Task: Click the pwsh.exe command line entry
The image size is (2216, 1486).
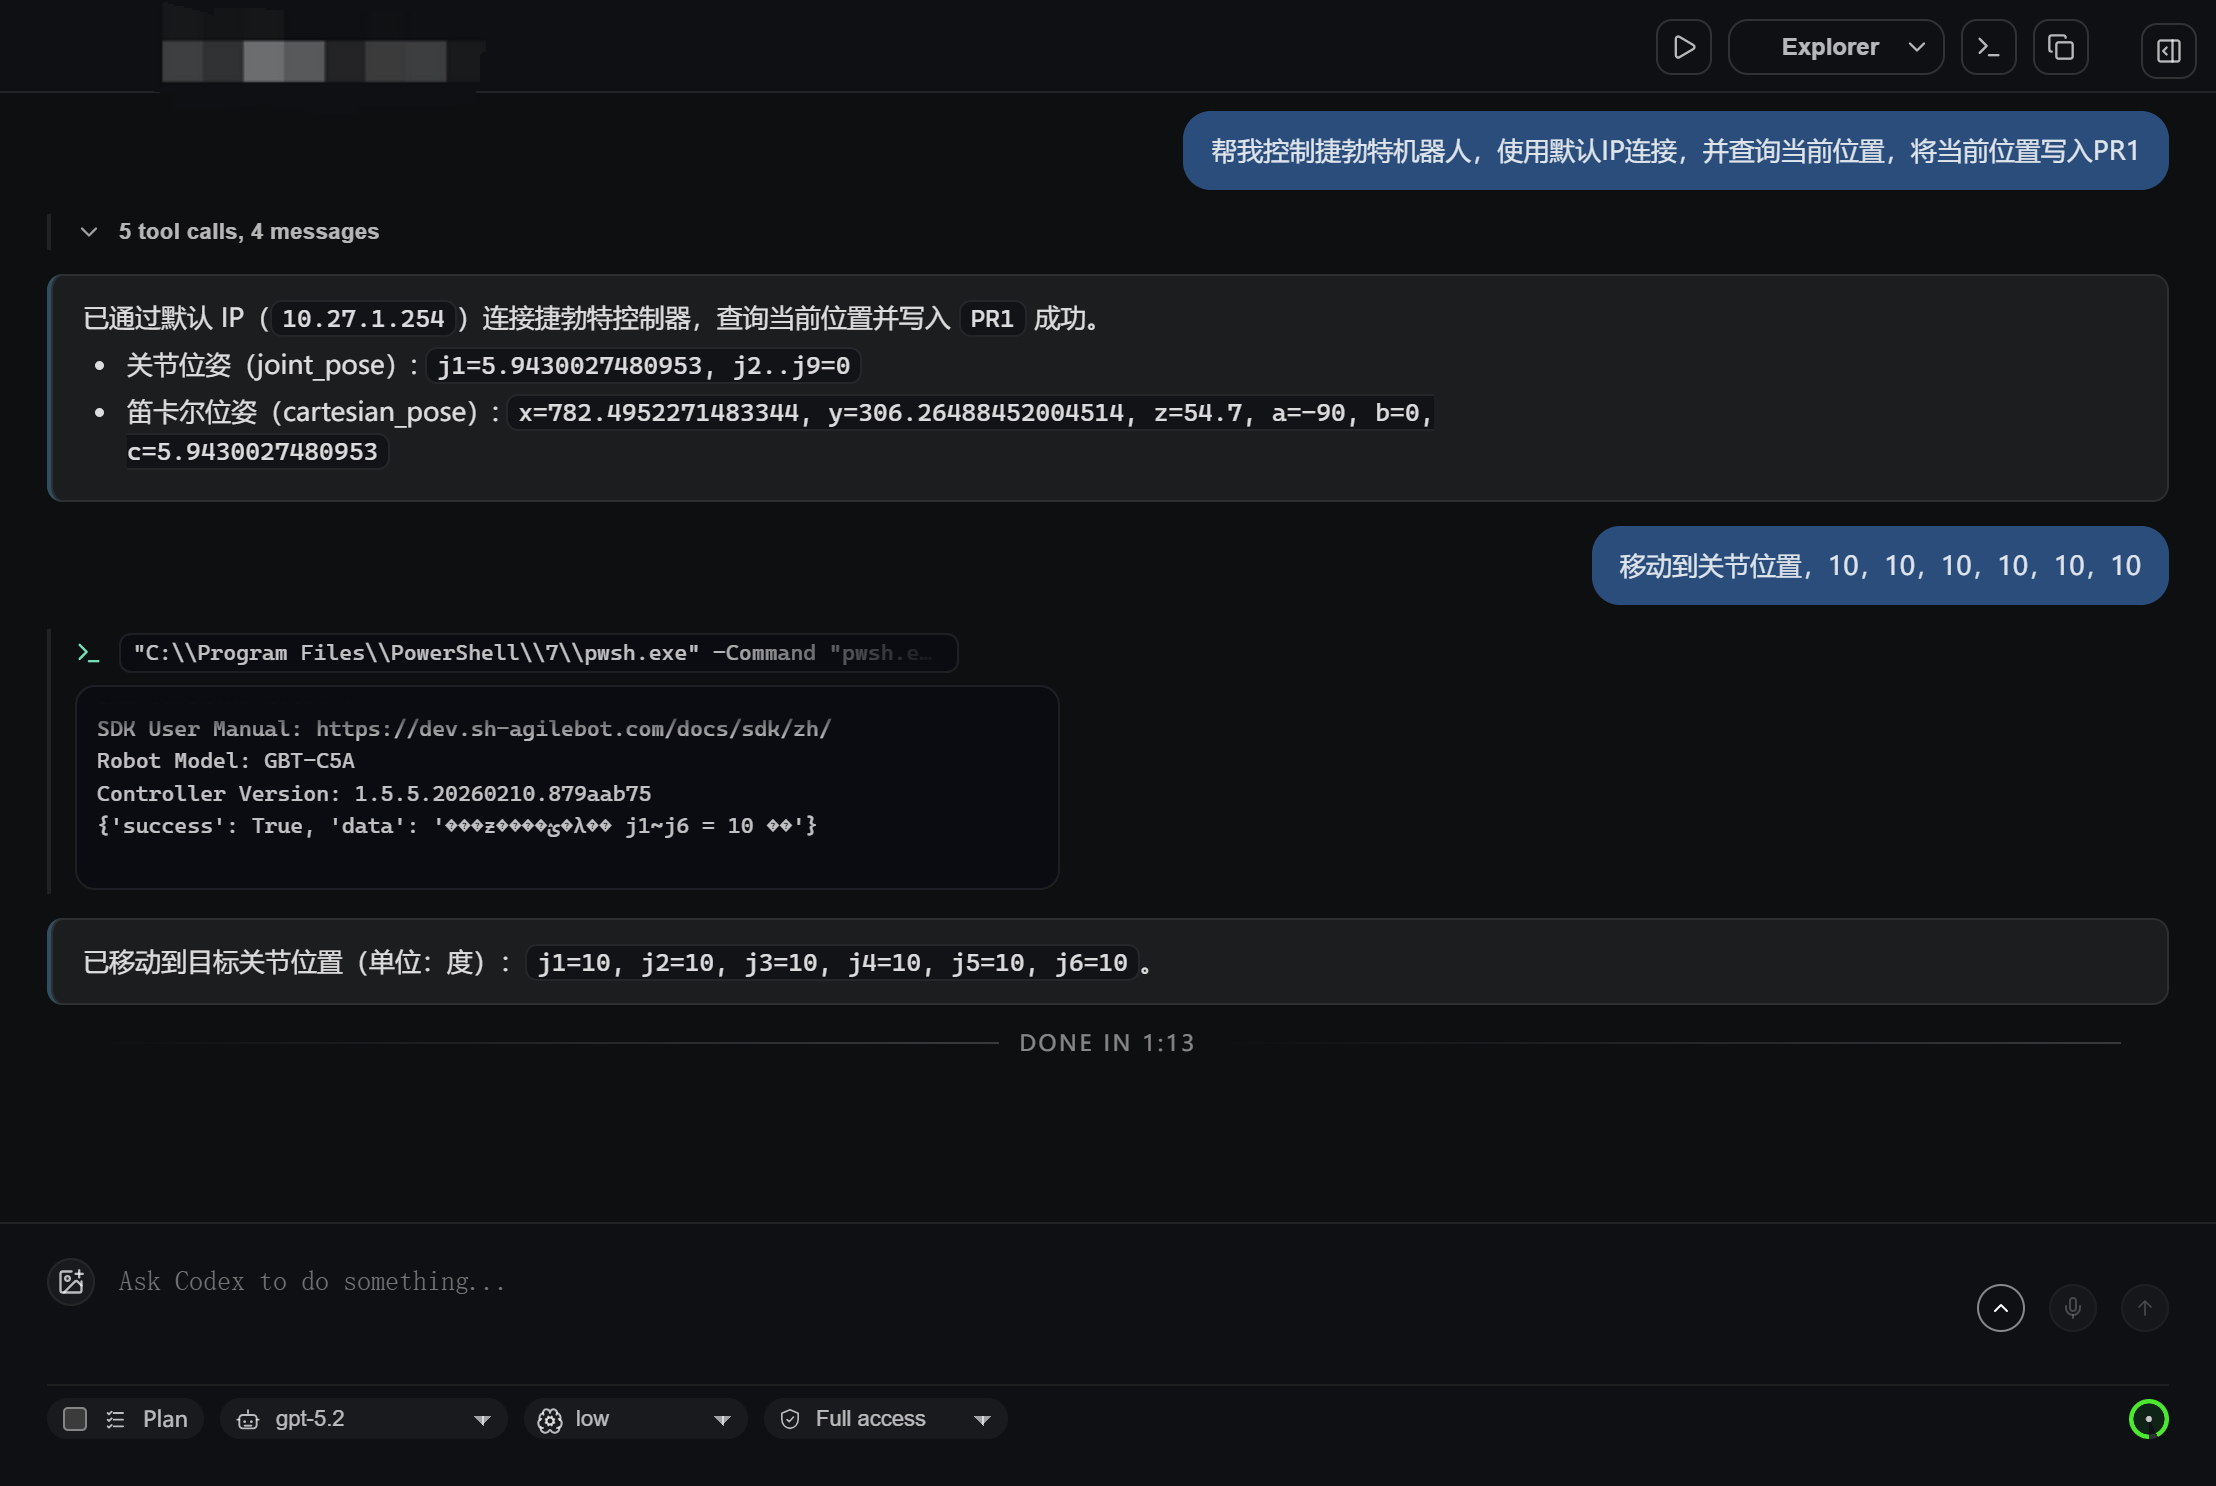Action: click(x=538, y=653)
